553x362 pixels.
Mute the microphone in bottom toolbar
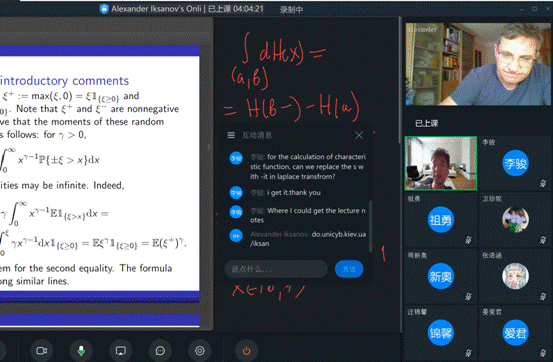81,351
